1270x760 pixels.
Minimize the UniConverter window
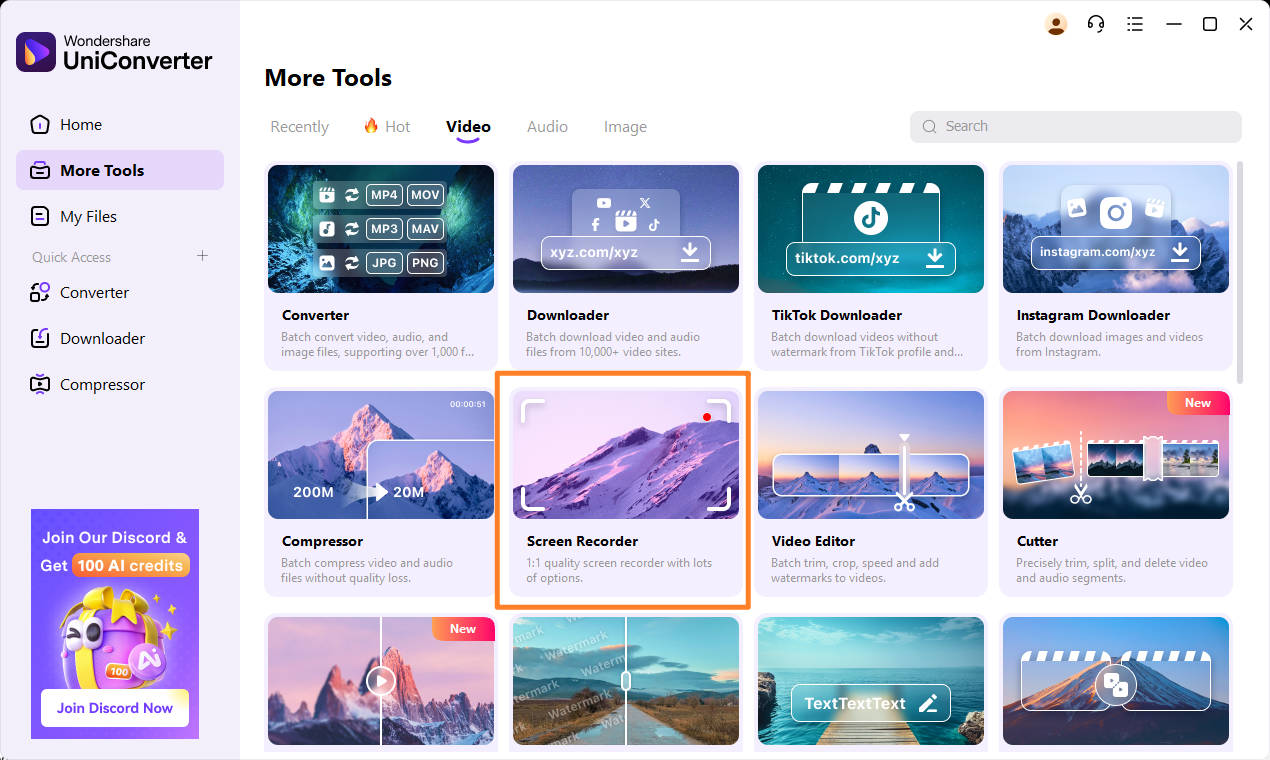[1172, 24]
